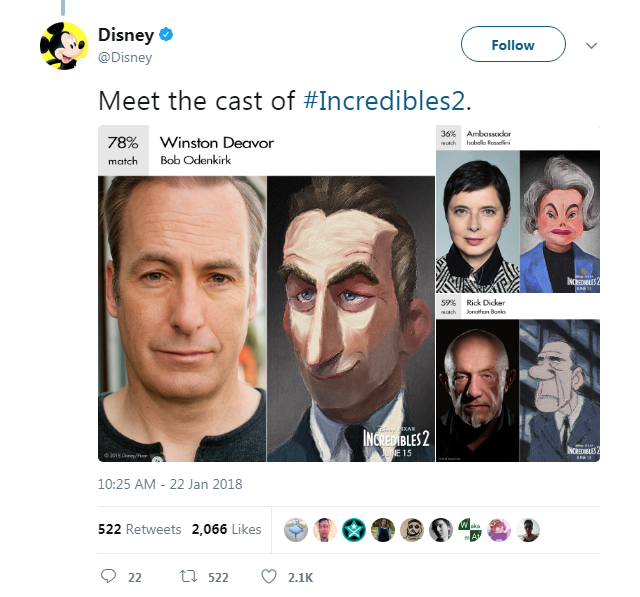The image size is (640, 597).
Task: Expand the tweet options chevron menu
Action: tap(591, 45)
